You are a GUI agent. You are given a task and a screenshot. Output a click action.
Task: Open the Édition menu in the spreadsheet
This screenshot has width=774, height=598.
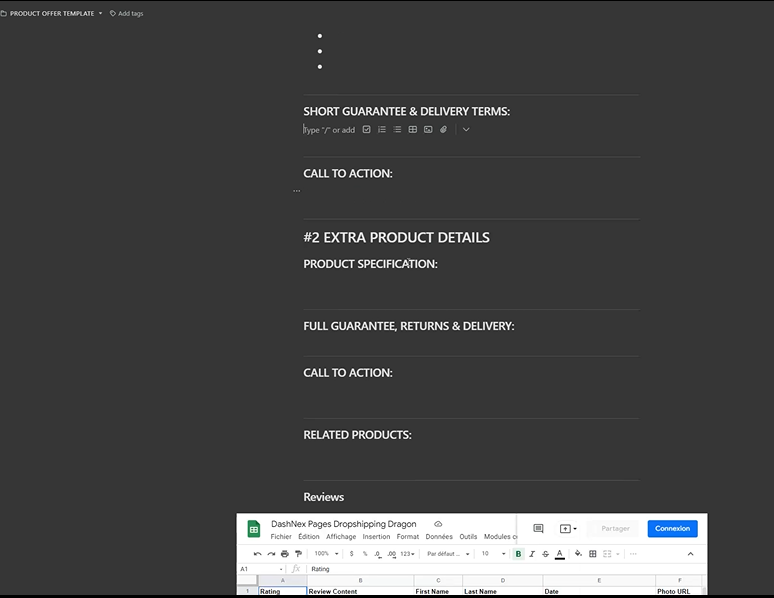(309, 537)
